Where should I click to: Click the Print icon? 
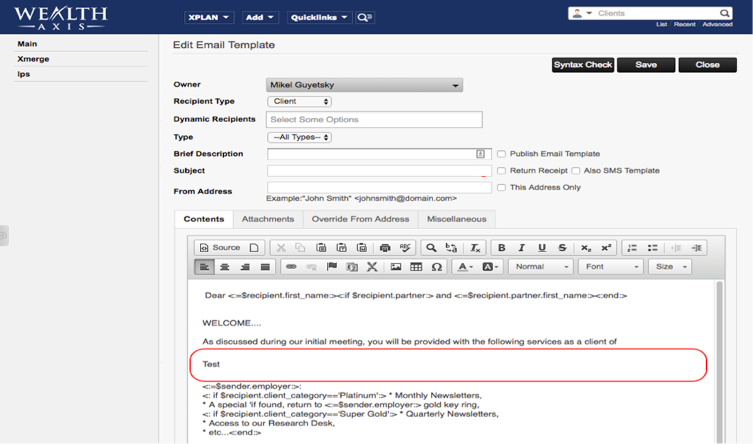click(x=385, y=248)
